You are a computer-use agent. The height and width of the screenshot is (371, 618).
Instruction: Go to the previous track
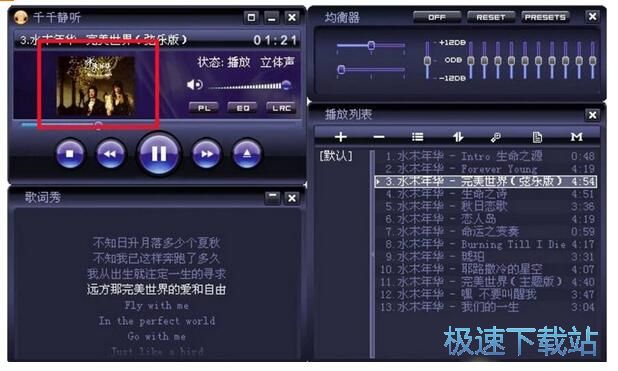(110, 154)
